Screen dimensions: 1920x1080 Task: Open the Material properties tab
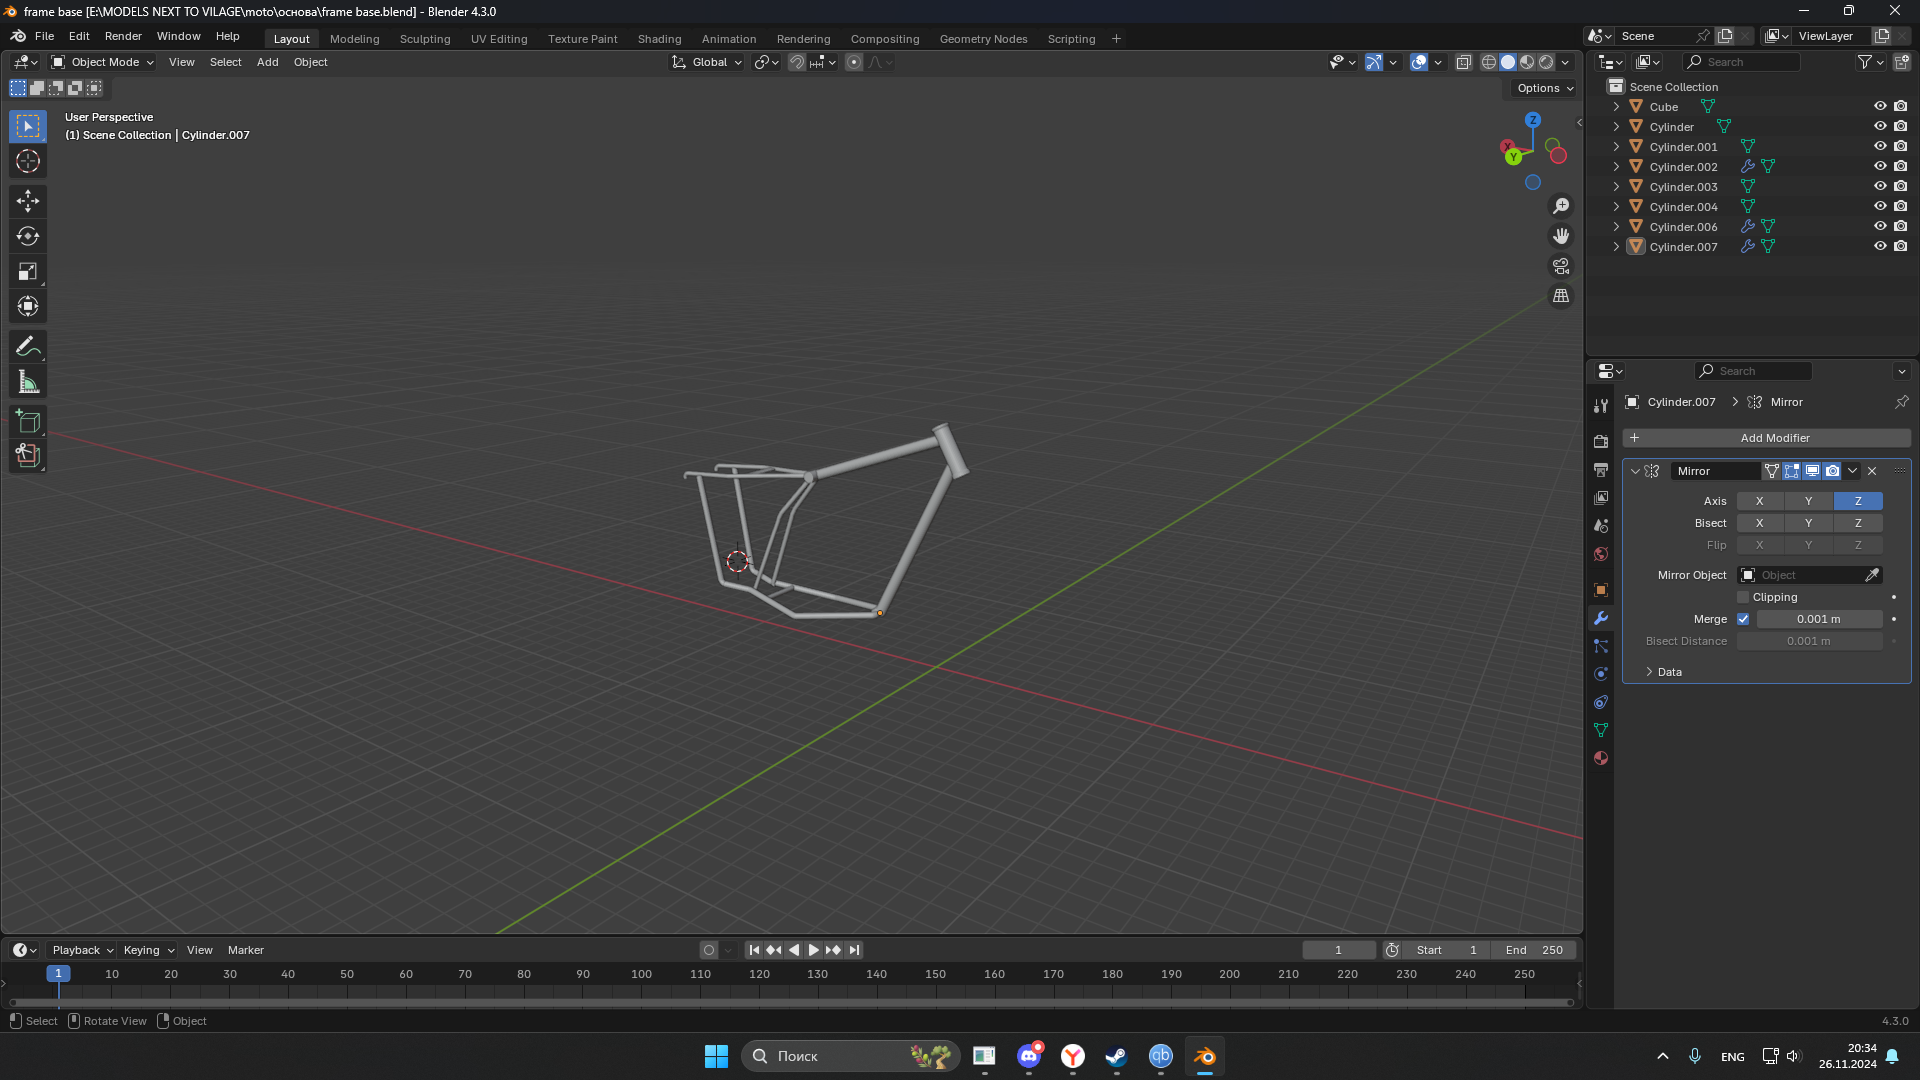point(1601,758)
